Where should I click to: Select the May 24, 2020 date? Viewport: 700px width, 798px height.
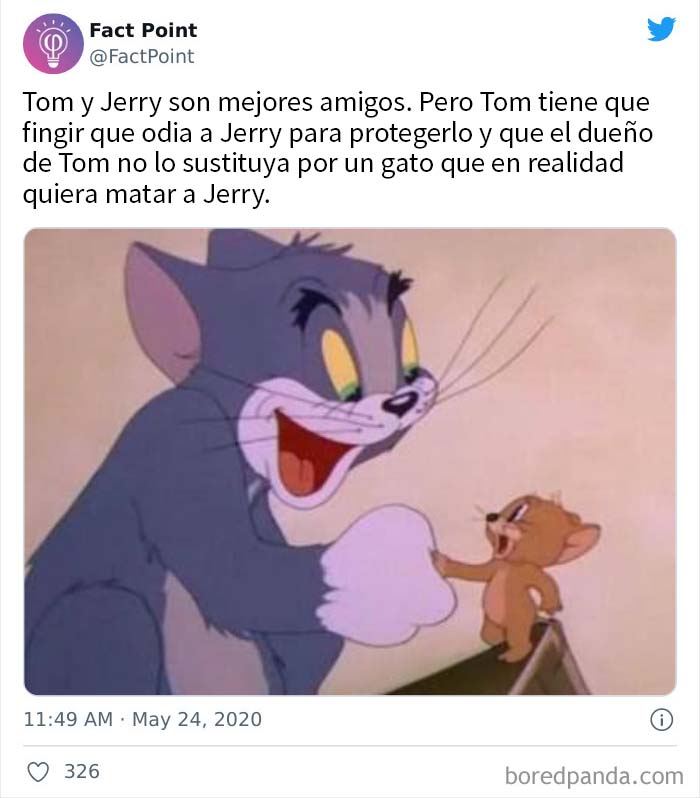pos(197,719)
